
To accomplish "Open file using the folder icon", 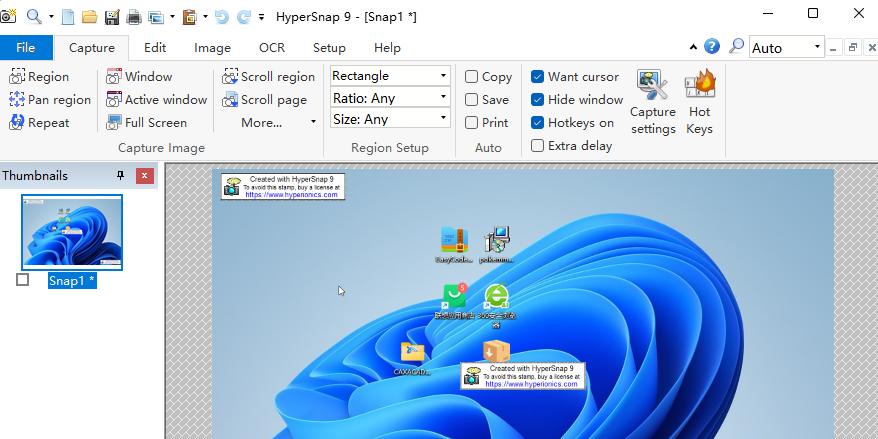I will (x=90, y=17).
